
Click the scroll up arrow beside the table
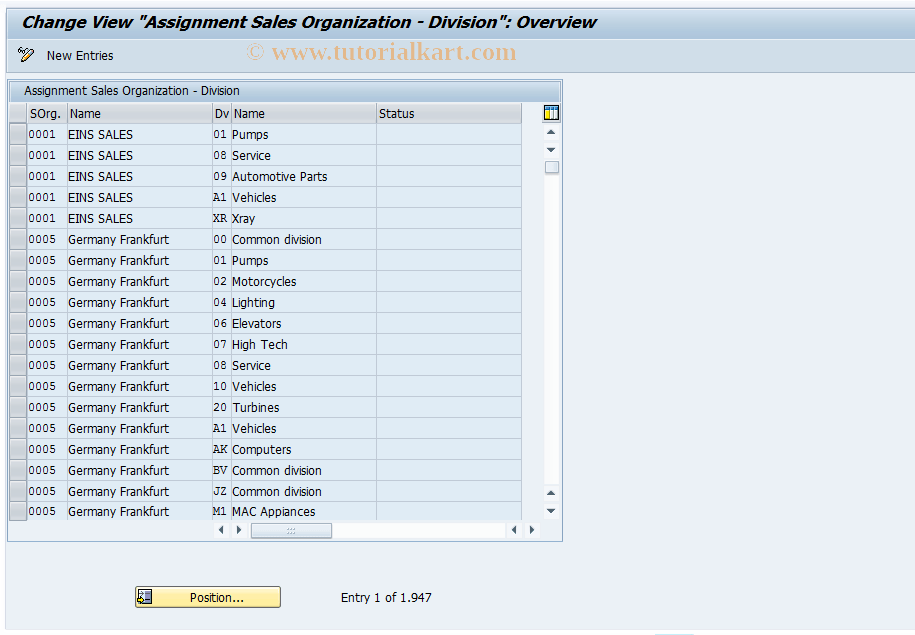tap(550, 132)
